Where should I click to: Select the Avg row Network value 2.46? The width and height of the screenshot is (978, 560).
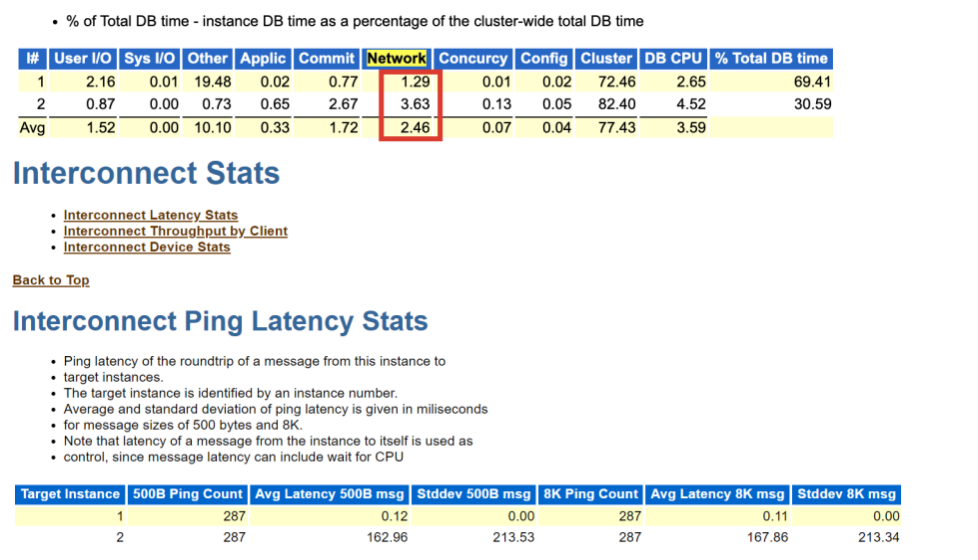click(x=412, y=127)
